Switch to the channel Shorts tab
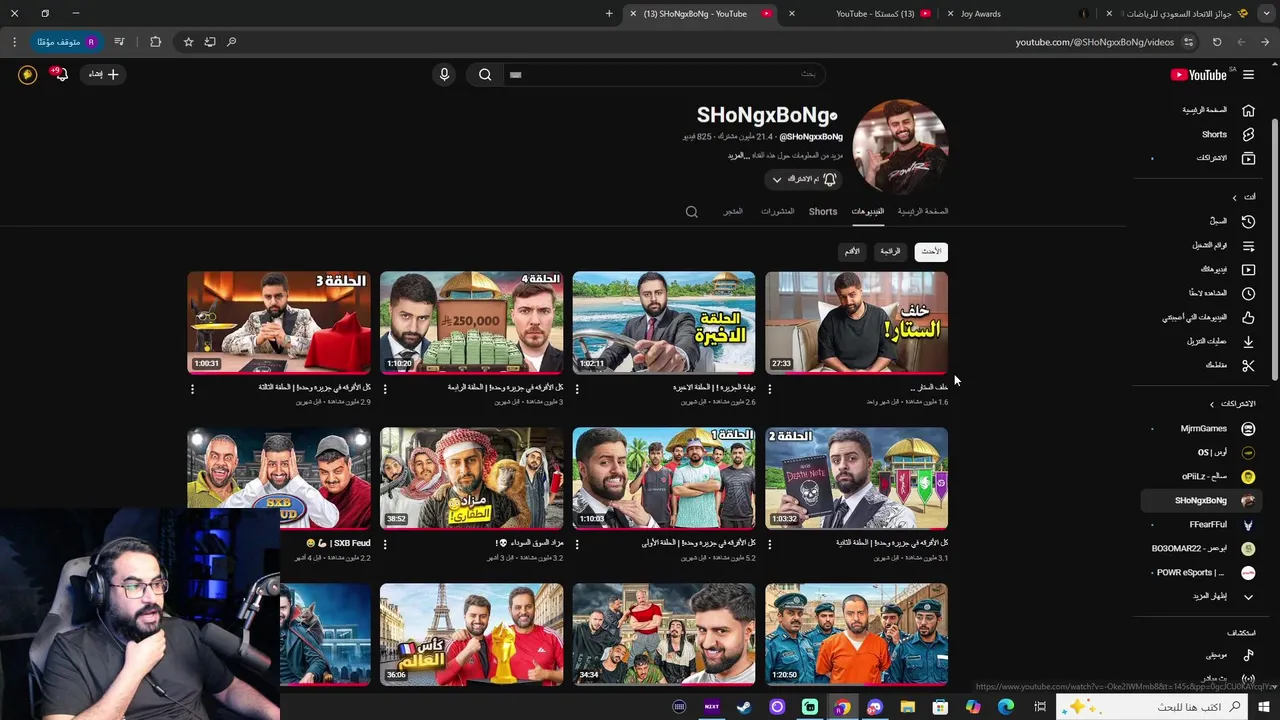The image size is (1280, 720). (x=823, y=212)
